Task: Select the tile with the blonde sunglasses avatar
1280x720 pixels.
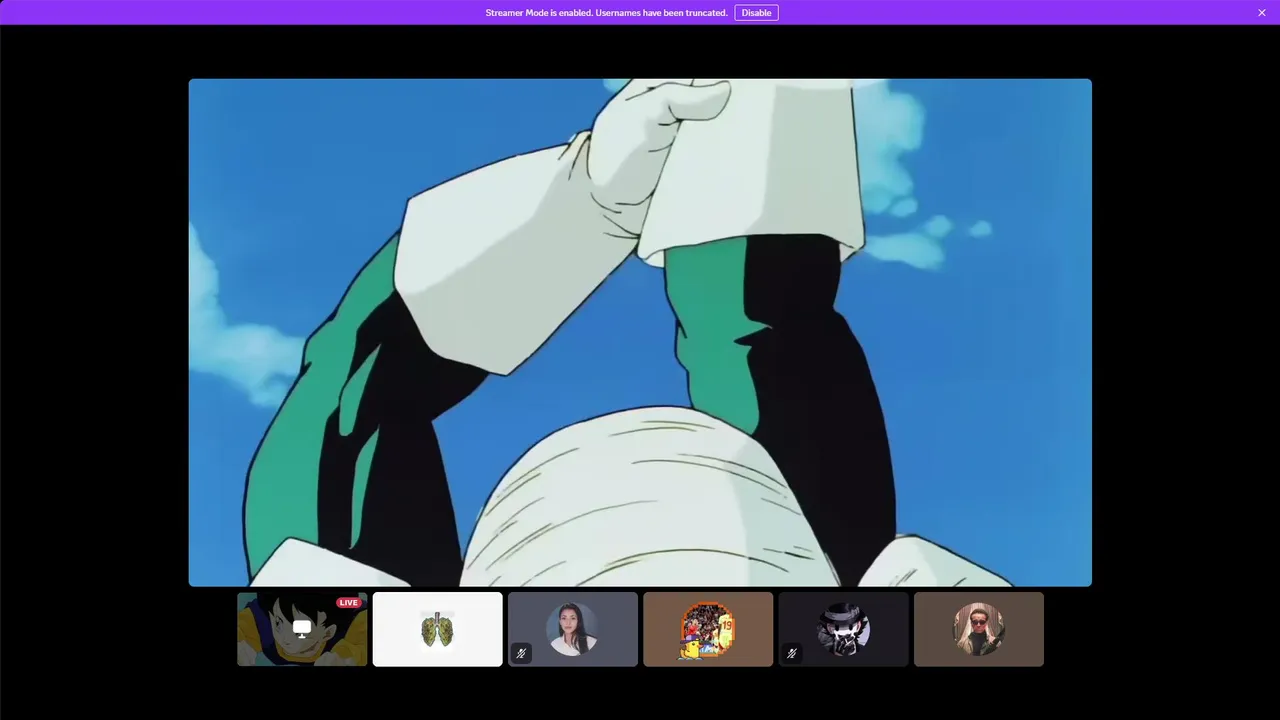Action: (x=979, y=629)
